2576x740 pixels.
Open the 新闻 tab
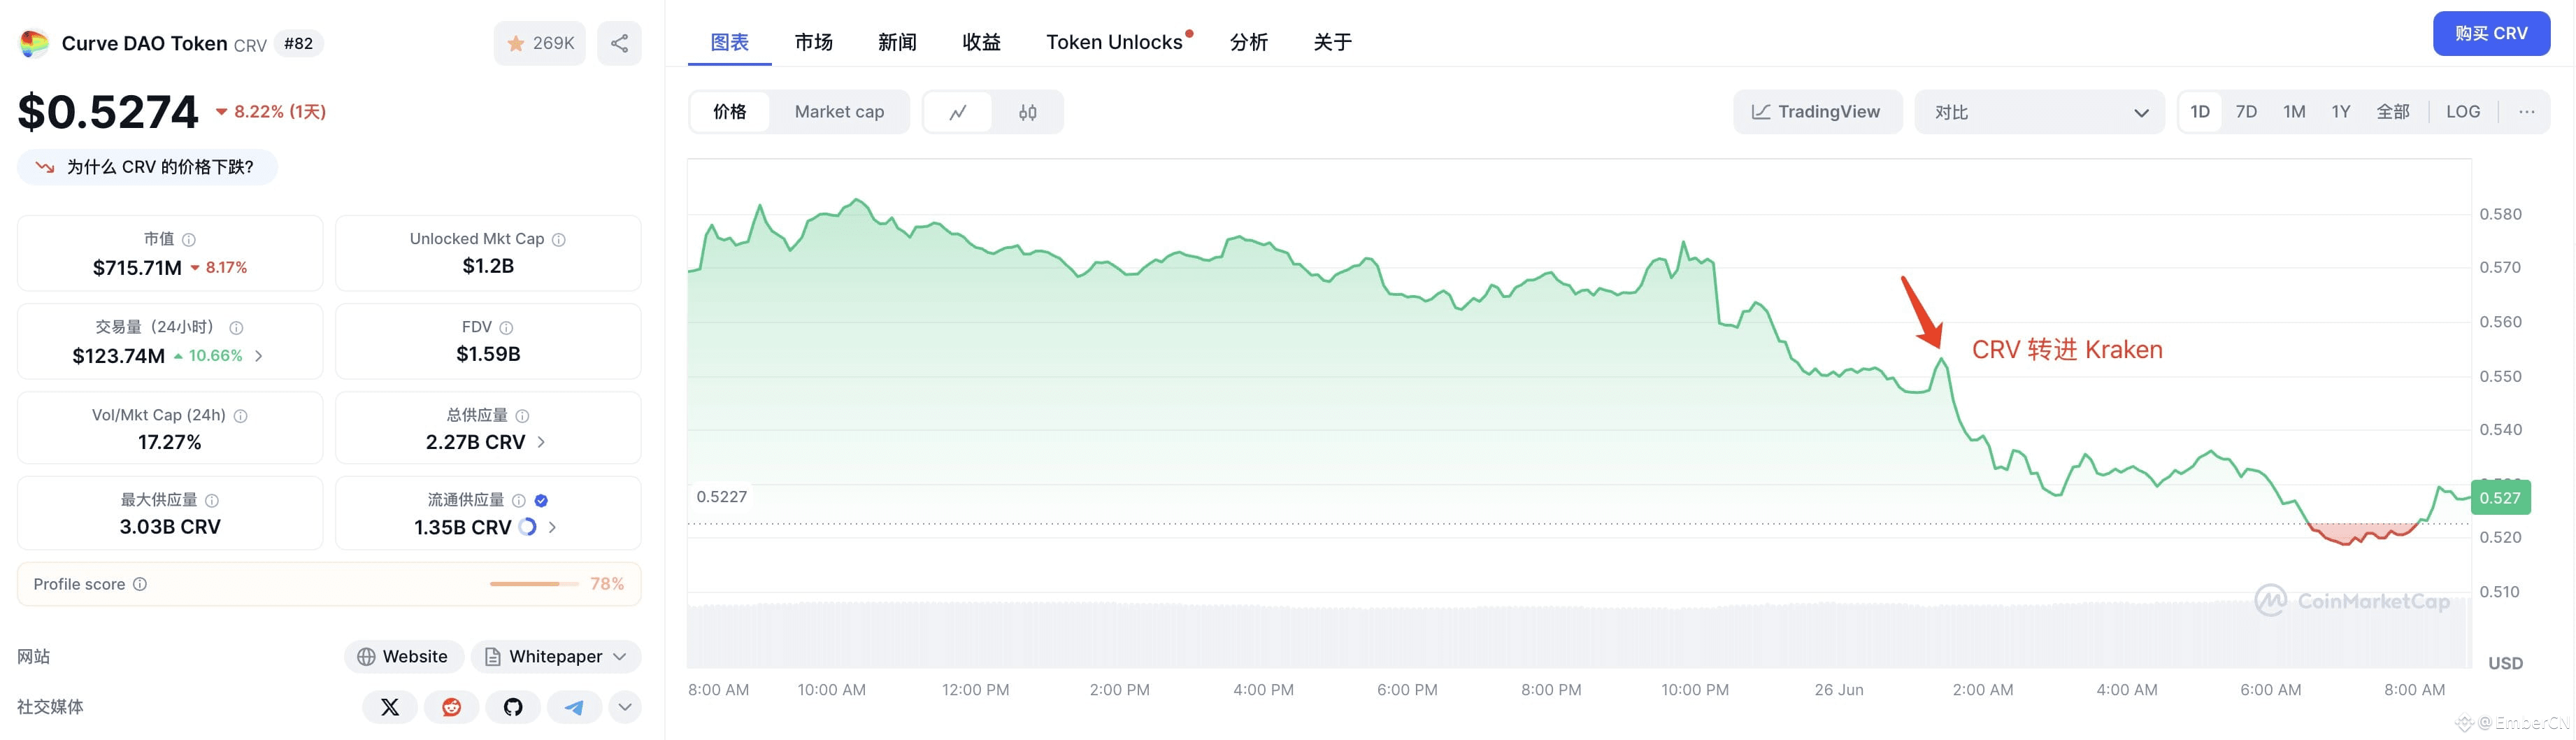(898, 42)
